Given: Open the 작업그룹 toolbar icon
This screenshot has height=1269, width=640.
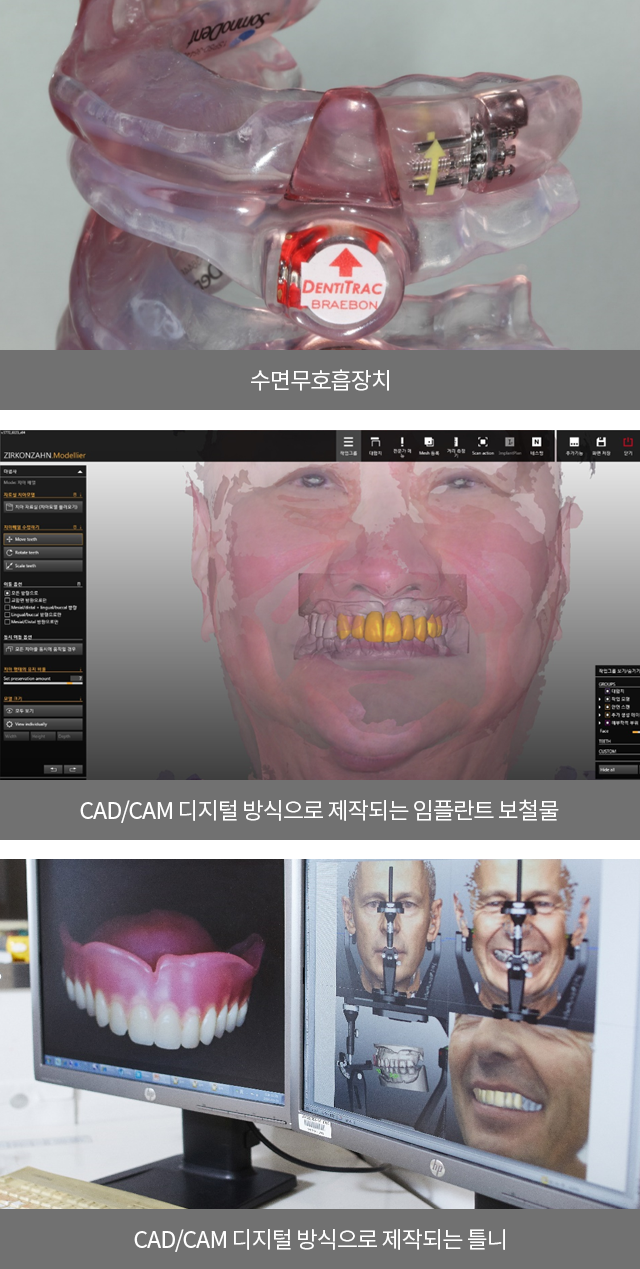Looking at the screenshot, I should (x=348, y=444).
